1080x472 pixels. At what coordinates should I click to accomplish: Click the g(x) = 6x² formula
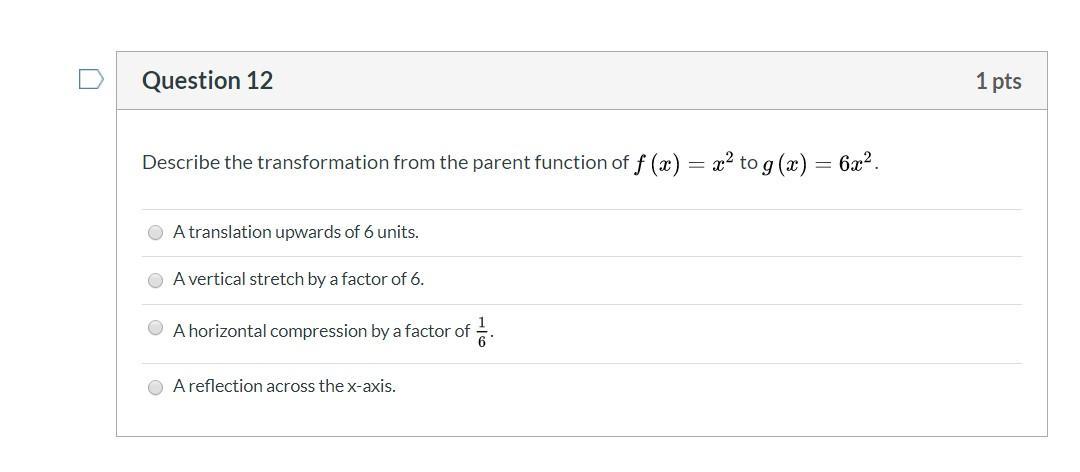pyautogui.click(x=818, y=163)
